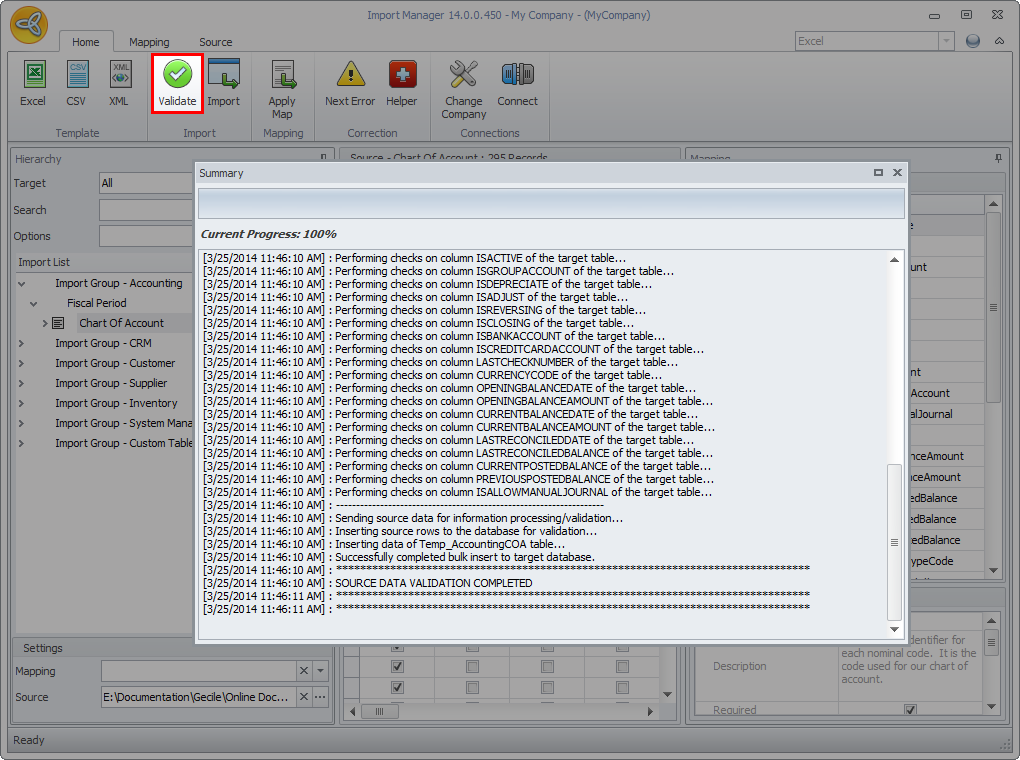The width and height of the screenshot is (1020, 760).
Task: Switch to the Source ribbon tab
Action: point(215,42)
